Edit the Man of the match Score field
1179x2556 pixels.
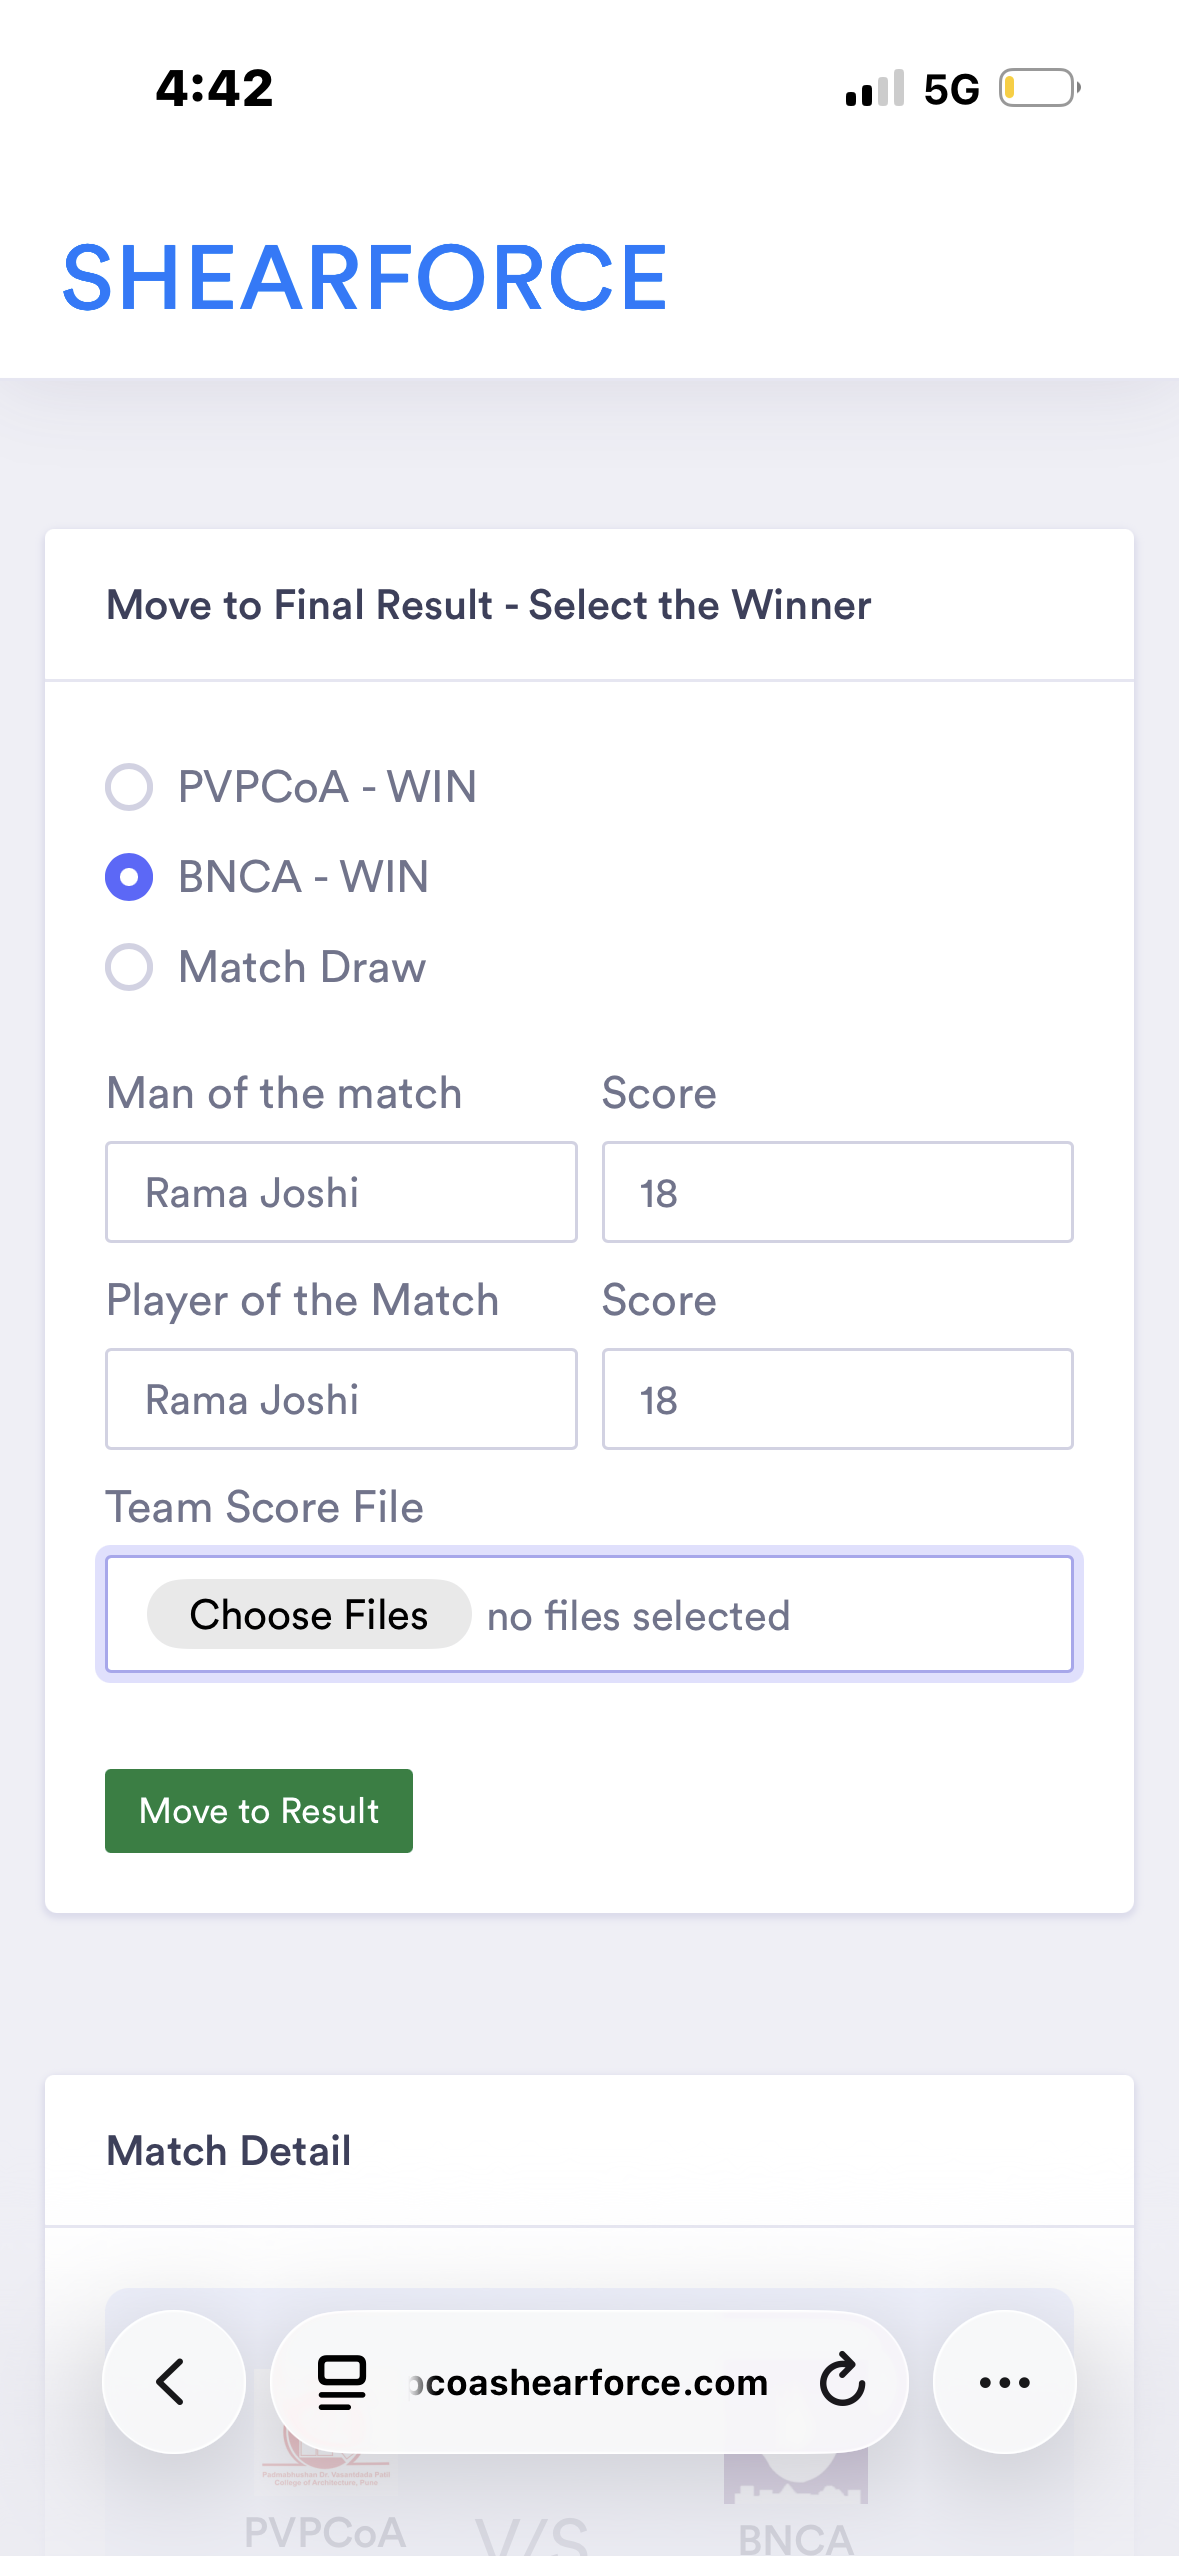click(x=837, y=1192)
